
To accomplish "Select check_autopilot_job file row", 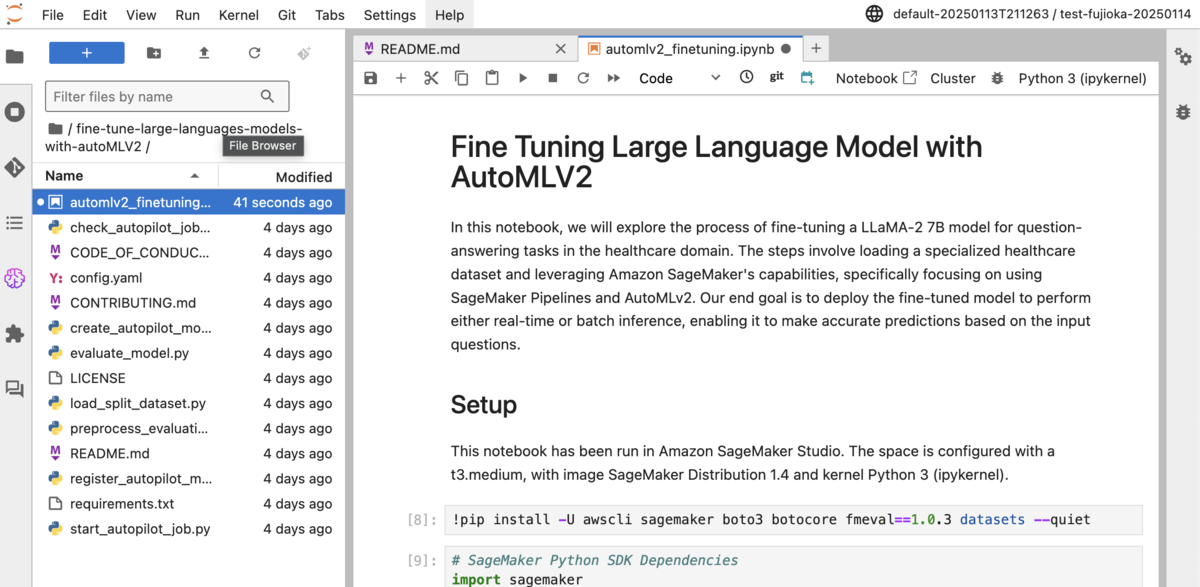I will click(x=189, y=227).
